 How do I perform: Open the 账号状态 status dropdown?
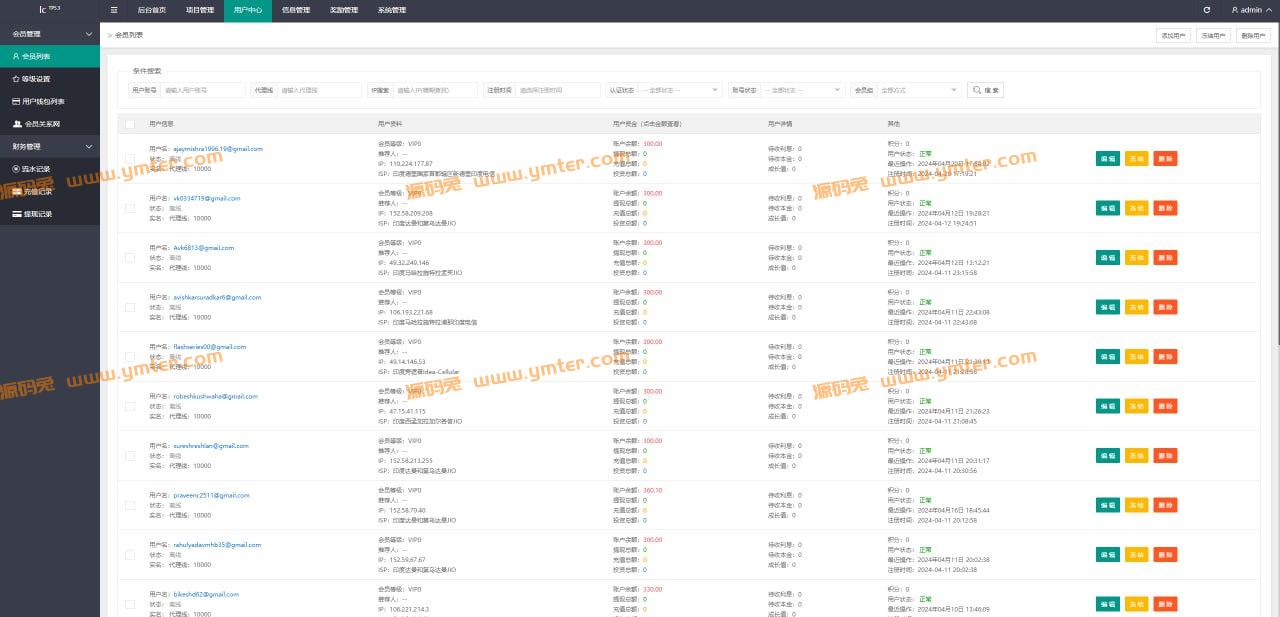coord(802,90)
